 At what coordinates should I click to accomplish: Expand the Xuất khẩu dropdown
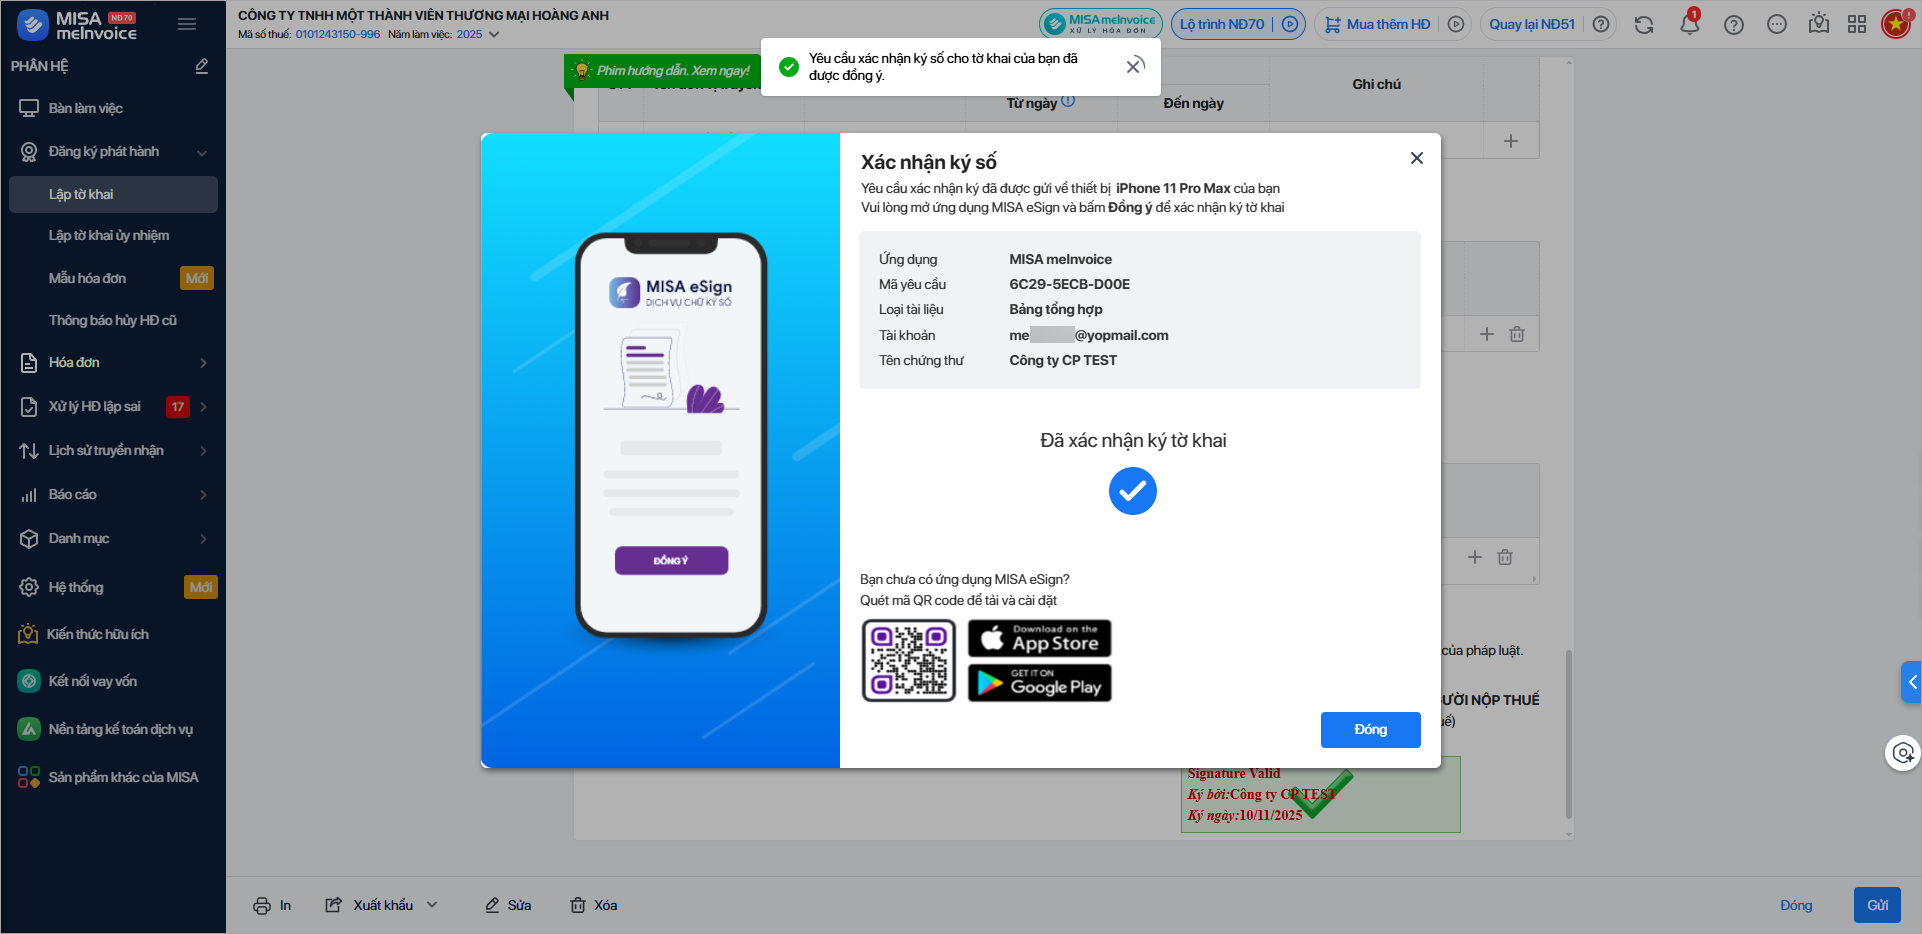coord(432,905)
